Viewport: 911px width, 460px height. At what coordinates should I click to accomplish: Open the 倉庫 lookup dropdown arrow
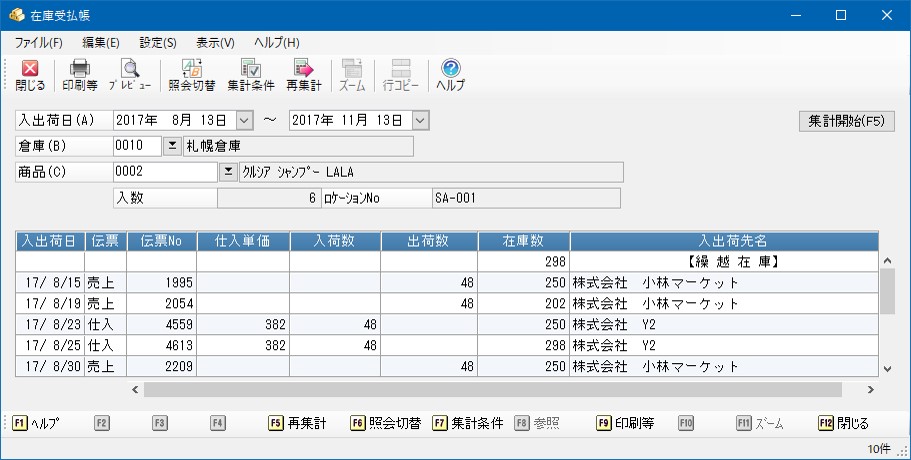click(171, 146)
